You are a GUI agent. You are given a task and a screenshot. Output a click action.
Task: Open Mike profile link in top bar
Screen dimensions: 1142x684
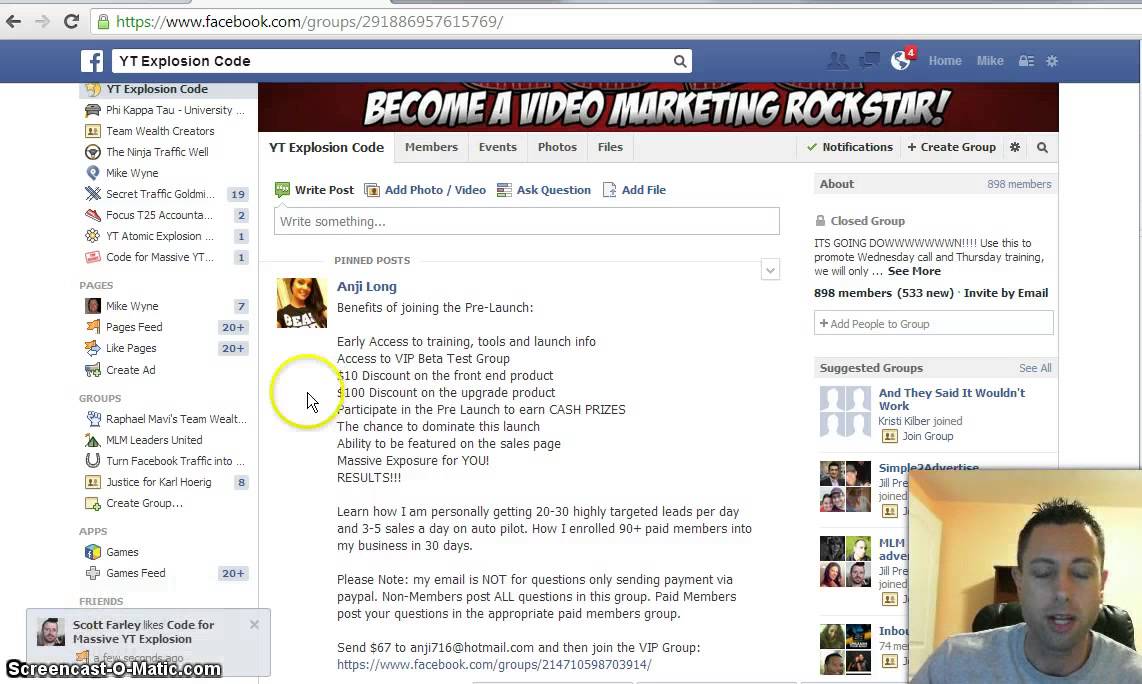tap(990, 61)
